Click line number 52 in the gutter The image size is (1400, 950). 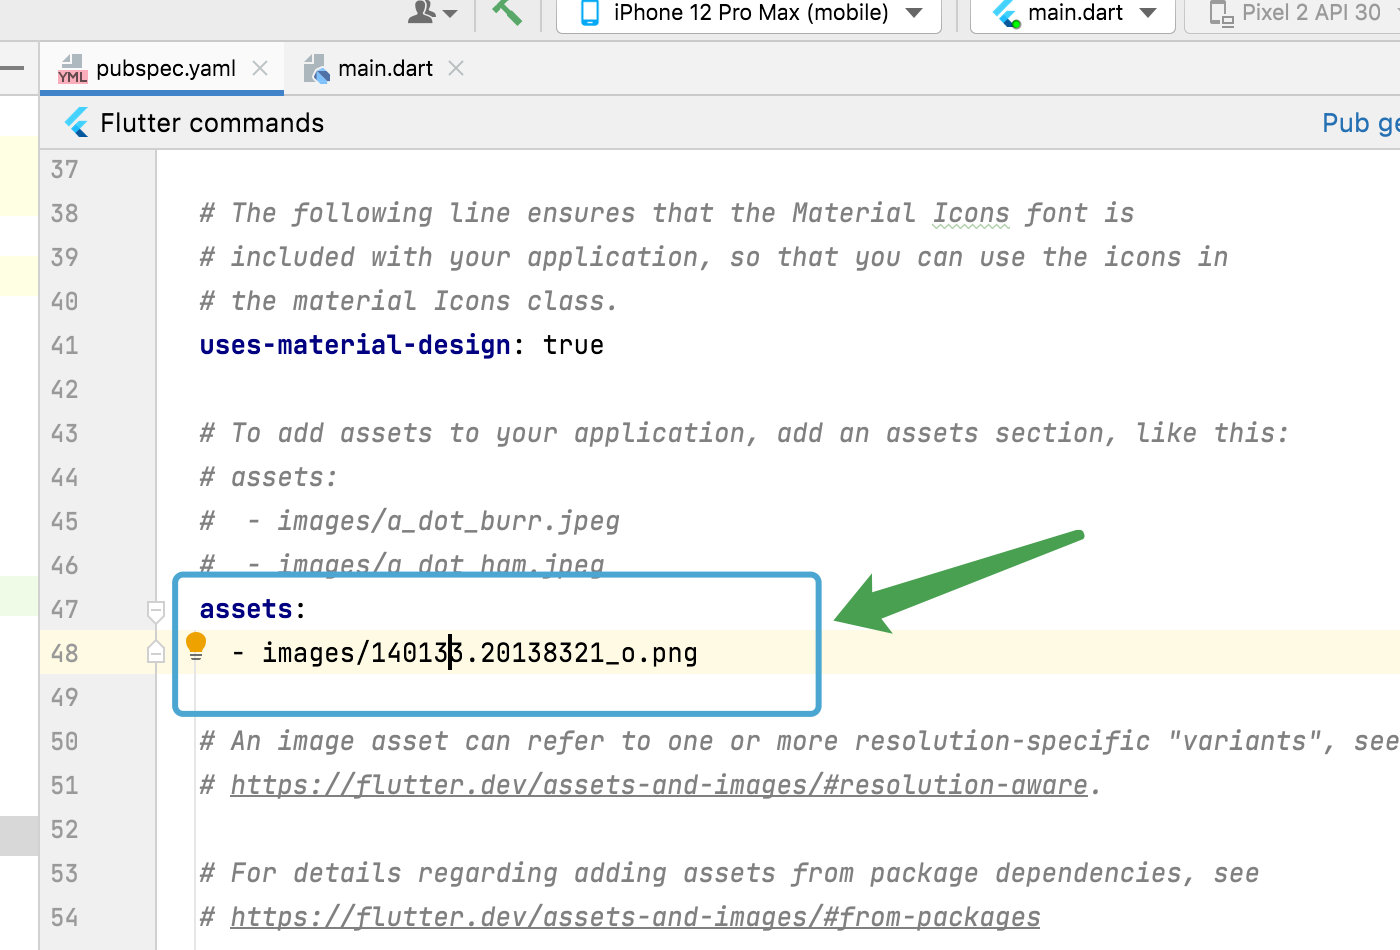pos(65,829)
